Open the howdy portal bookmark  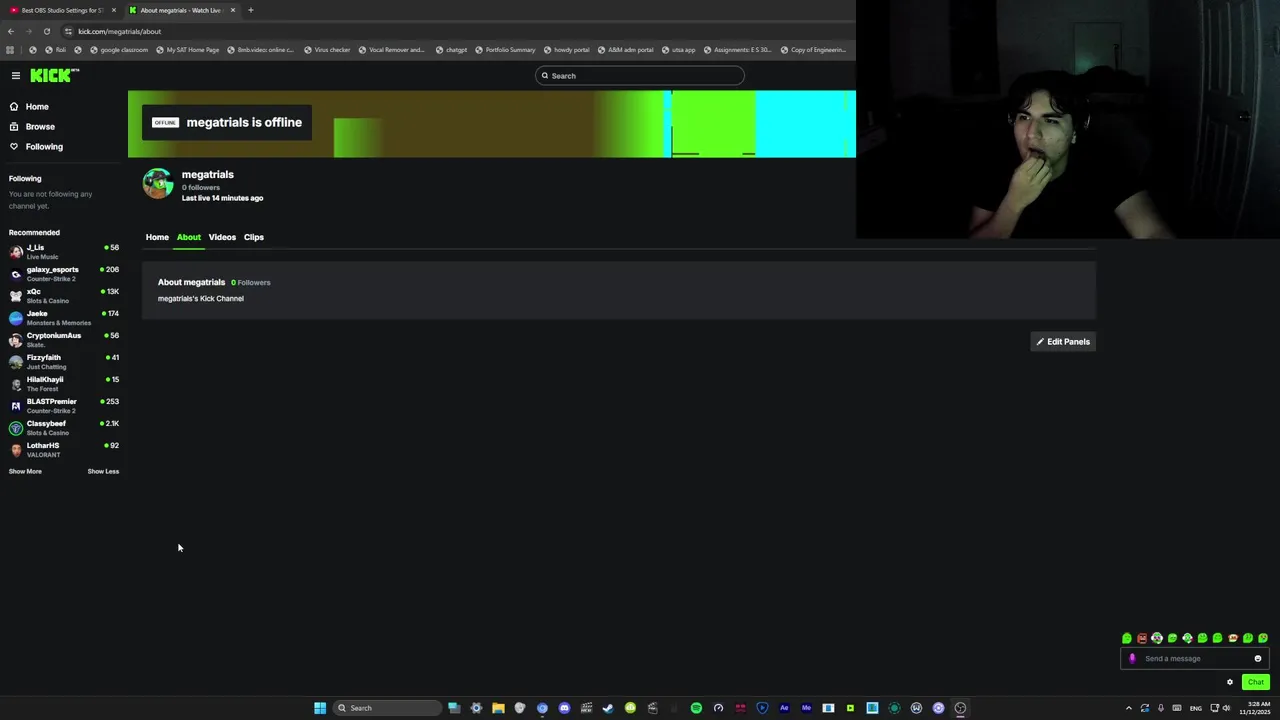pyautogui.click(x=566, y=50)
